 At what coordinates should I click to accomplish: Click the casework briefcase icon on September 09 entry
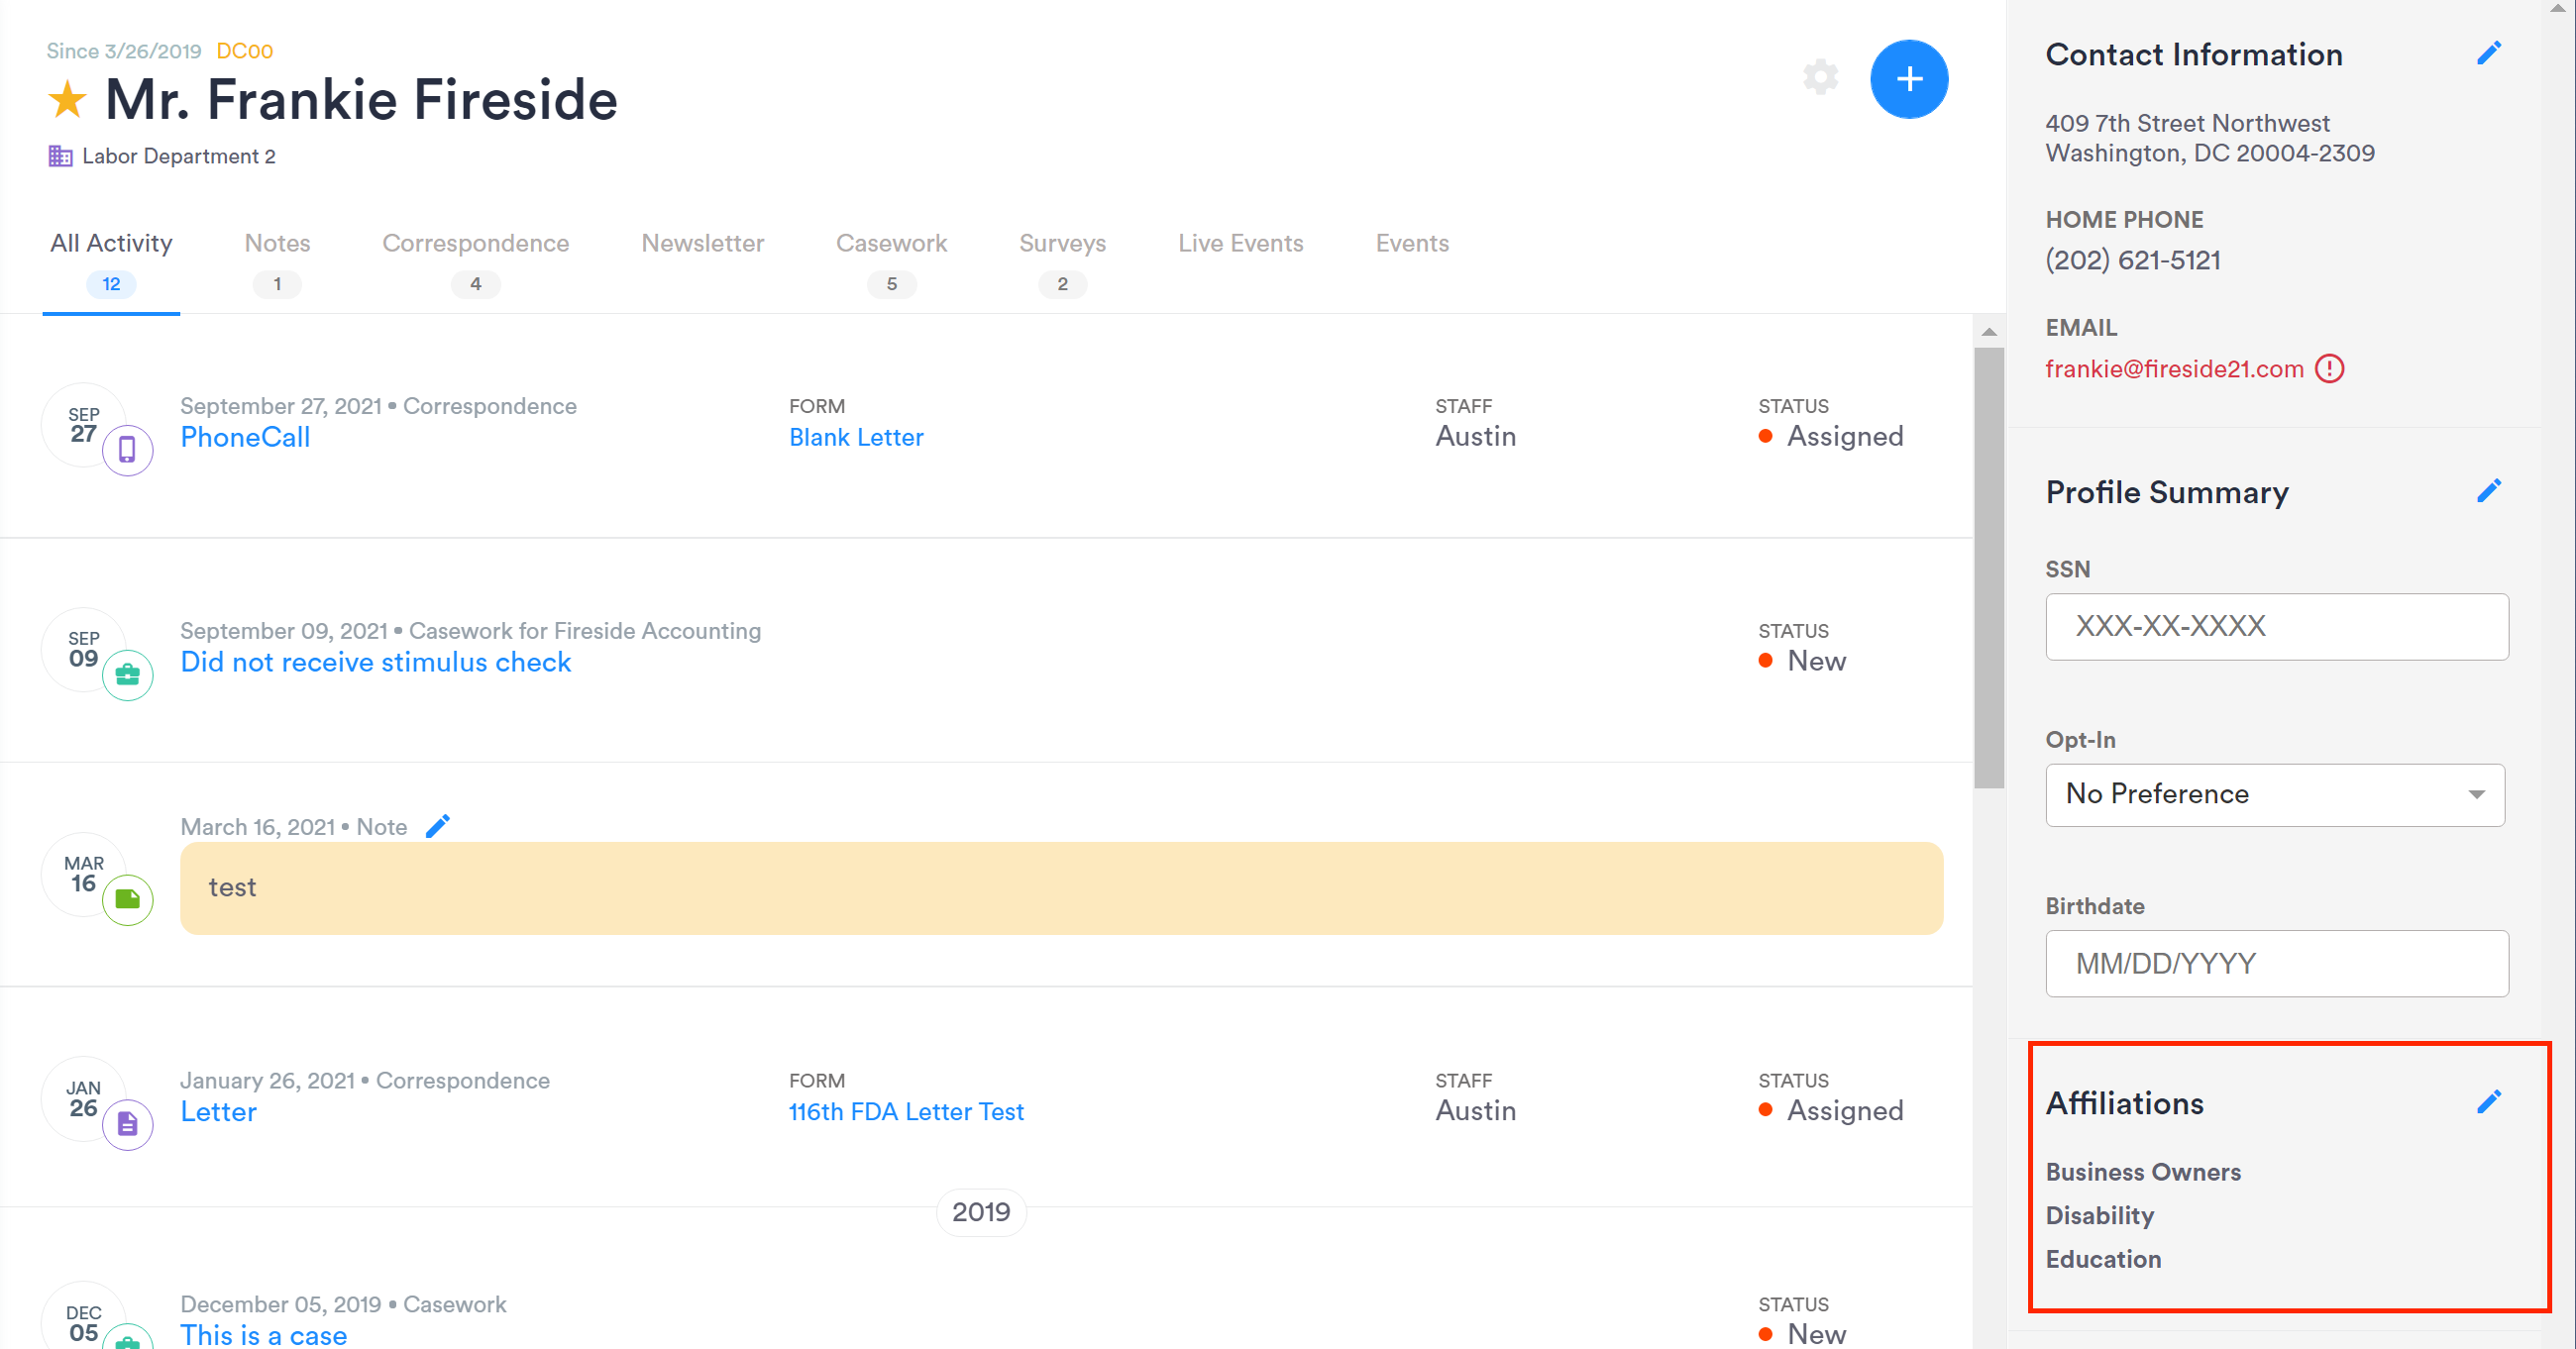pyautogui.click(x=127, y=674)
